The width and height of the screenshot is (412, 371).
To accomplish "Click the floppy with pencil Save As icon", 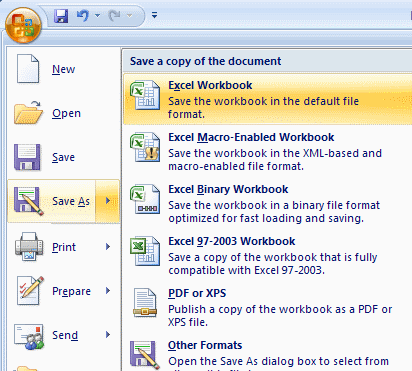I will pos(28,201).
